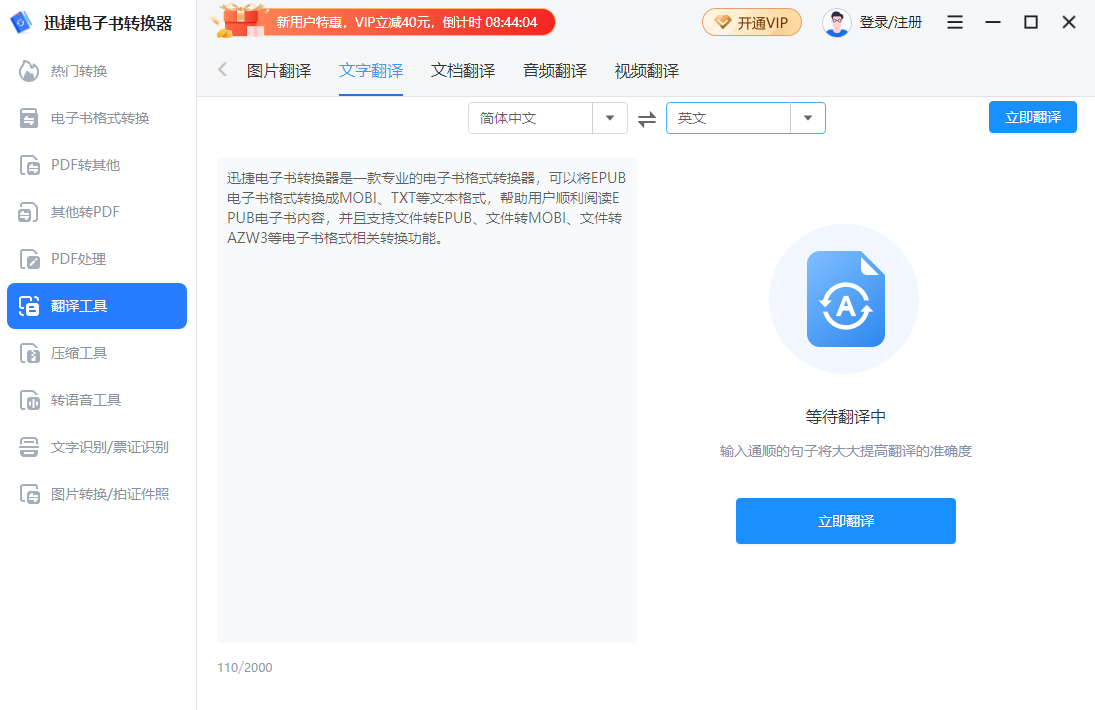Click the 新用户特惠 VIP promo banner

click(x=383, y=22)
